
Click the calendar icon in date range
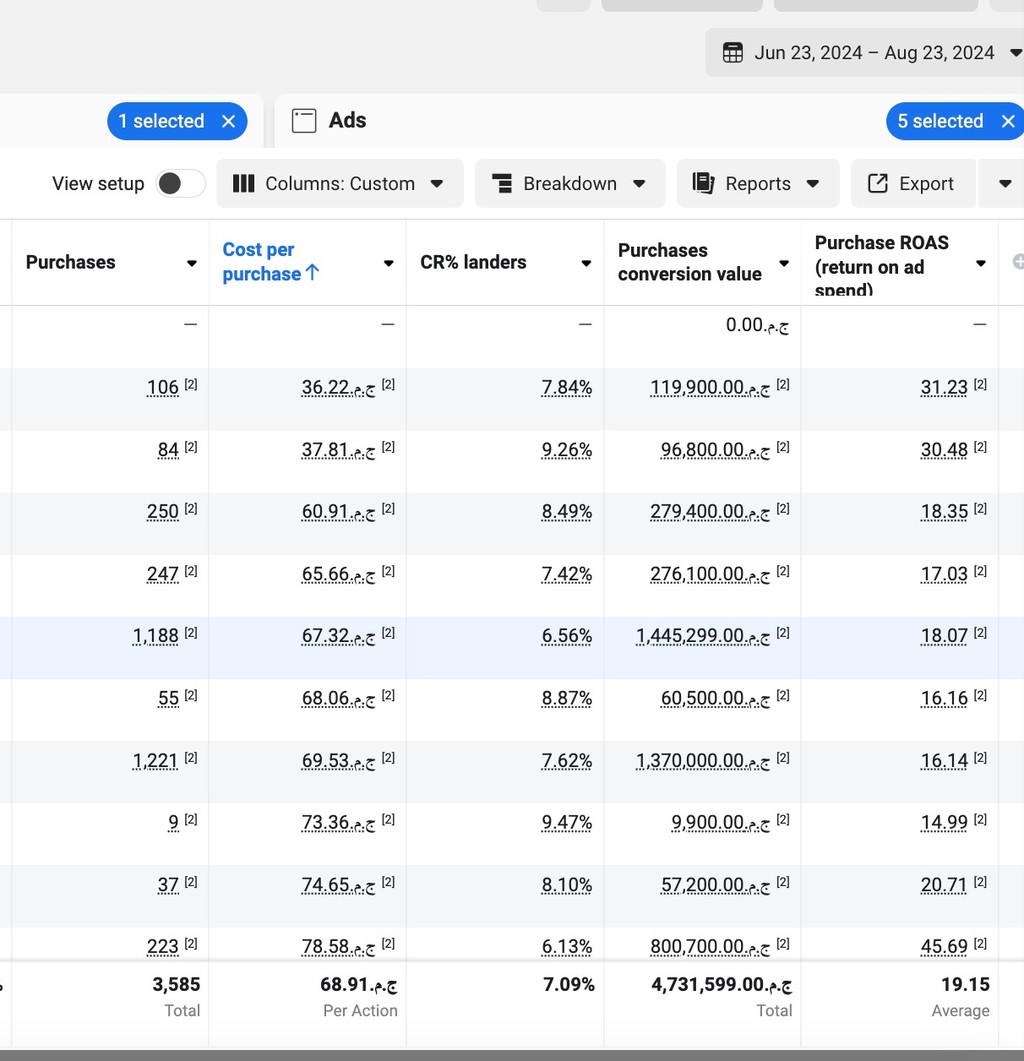(732, 53)
